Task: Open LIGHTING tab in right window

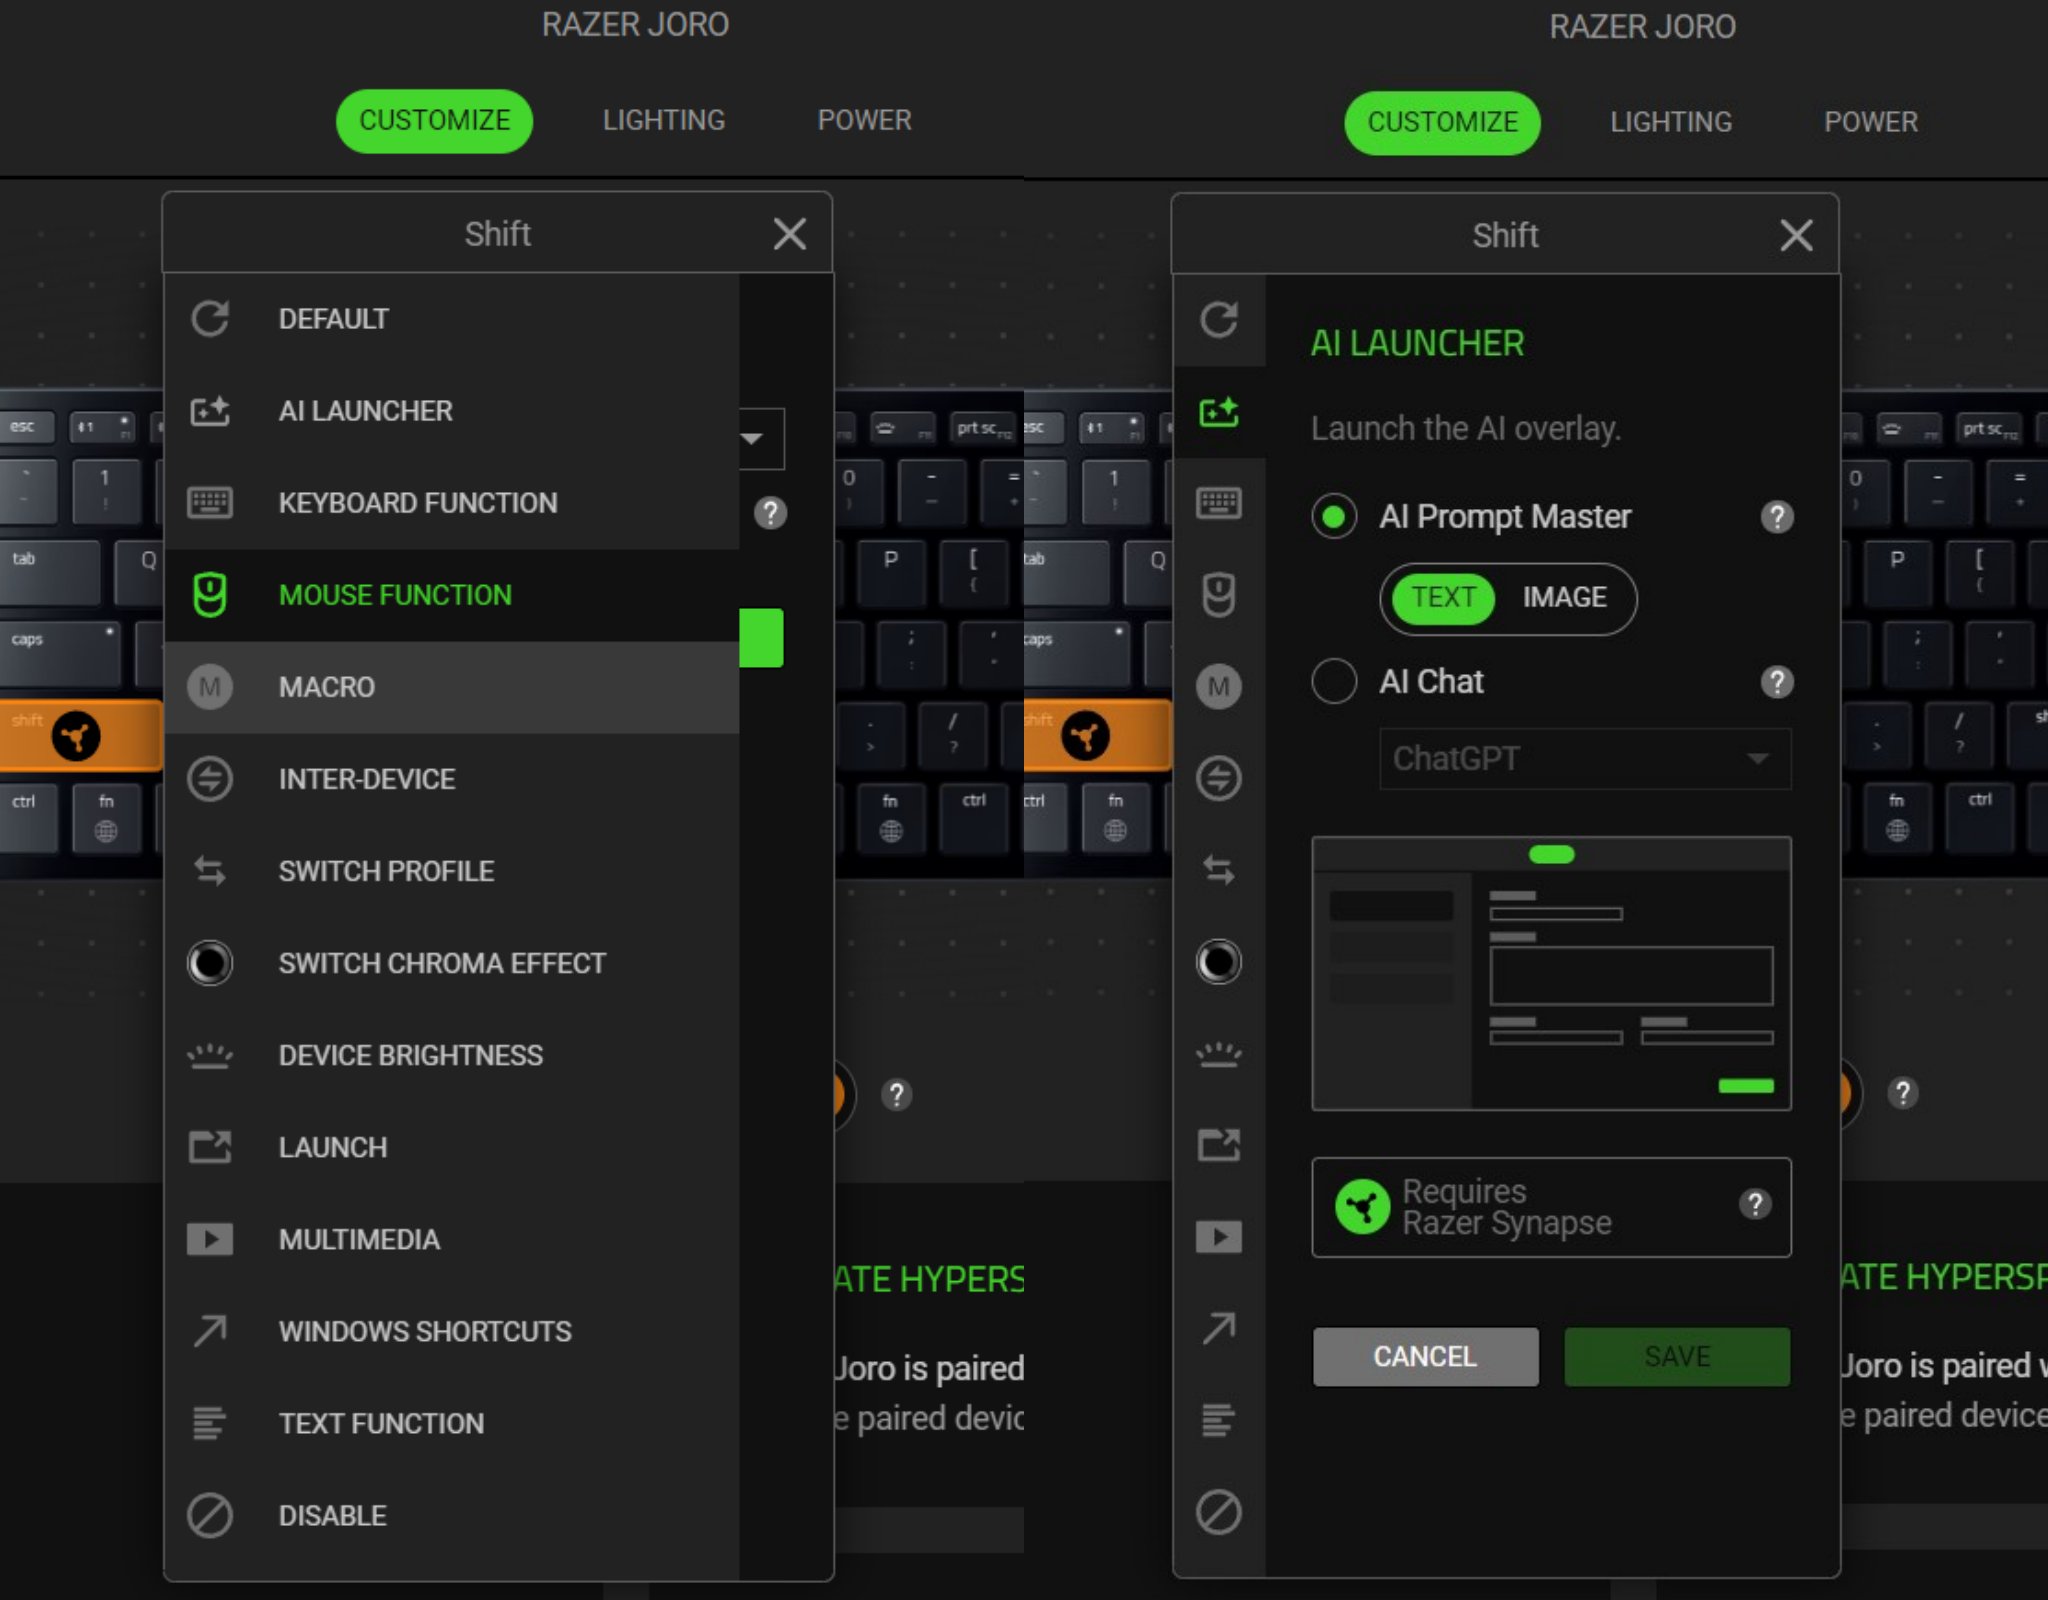Action: tap(1671, 122)
